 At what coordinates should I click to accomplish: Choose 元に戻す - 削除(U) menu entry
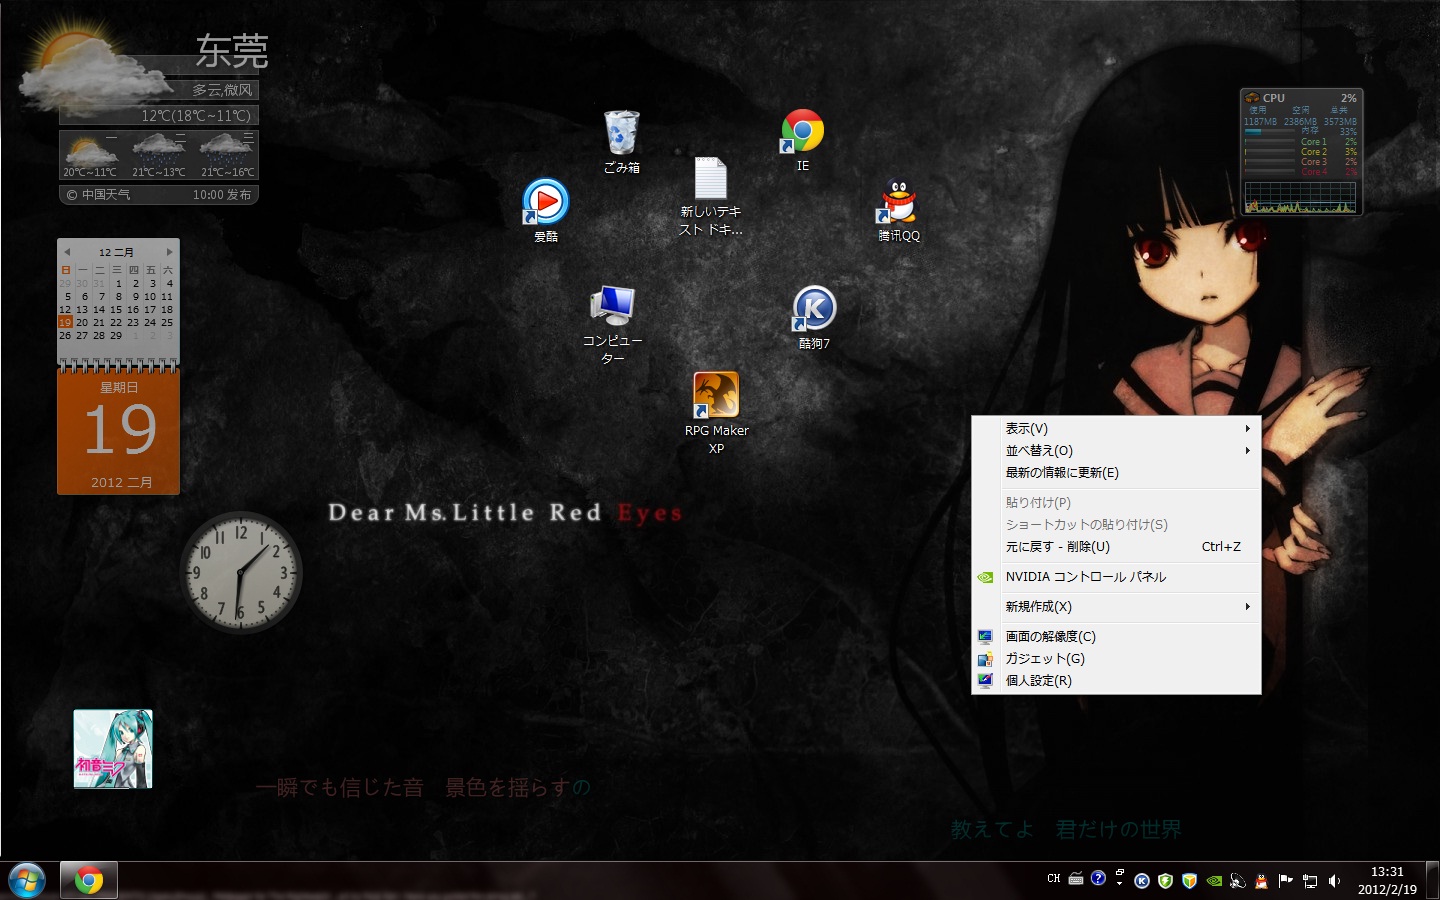click(1116, 547)
